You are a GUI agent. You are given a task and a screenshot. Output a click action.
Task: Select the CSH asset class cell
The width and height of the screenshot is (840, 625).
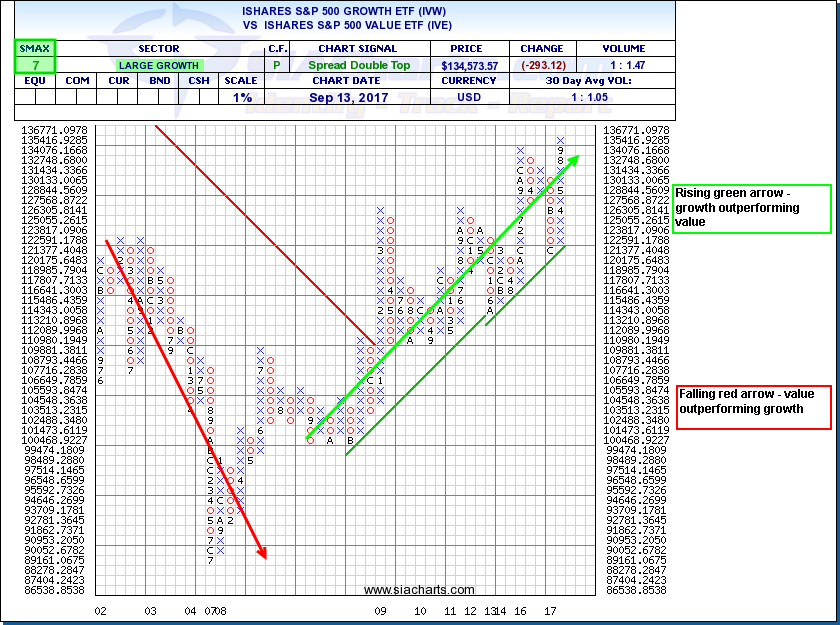(198, 81)
